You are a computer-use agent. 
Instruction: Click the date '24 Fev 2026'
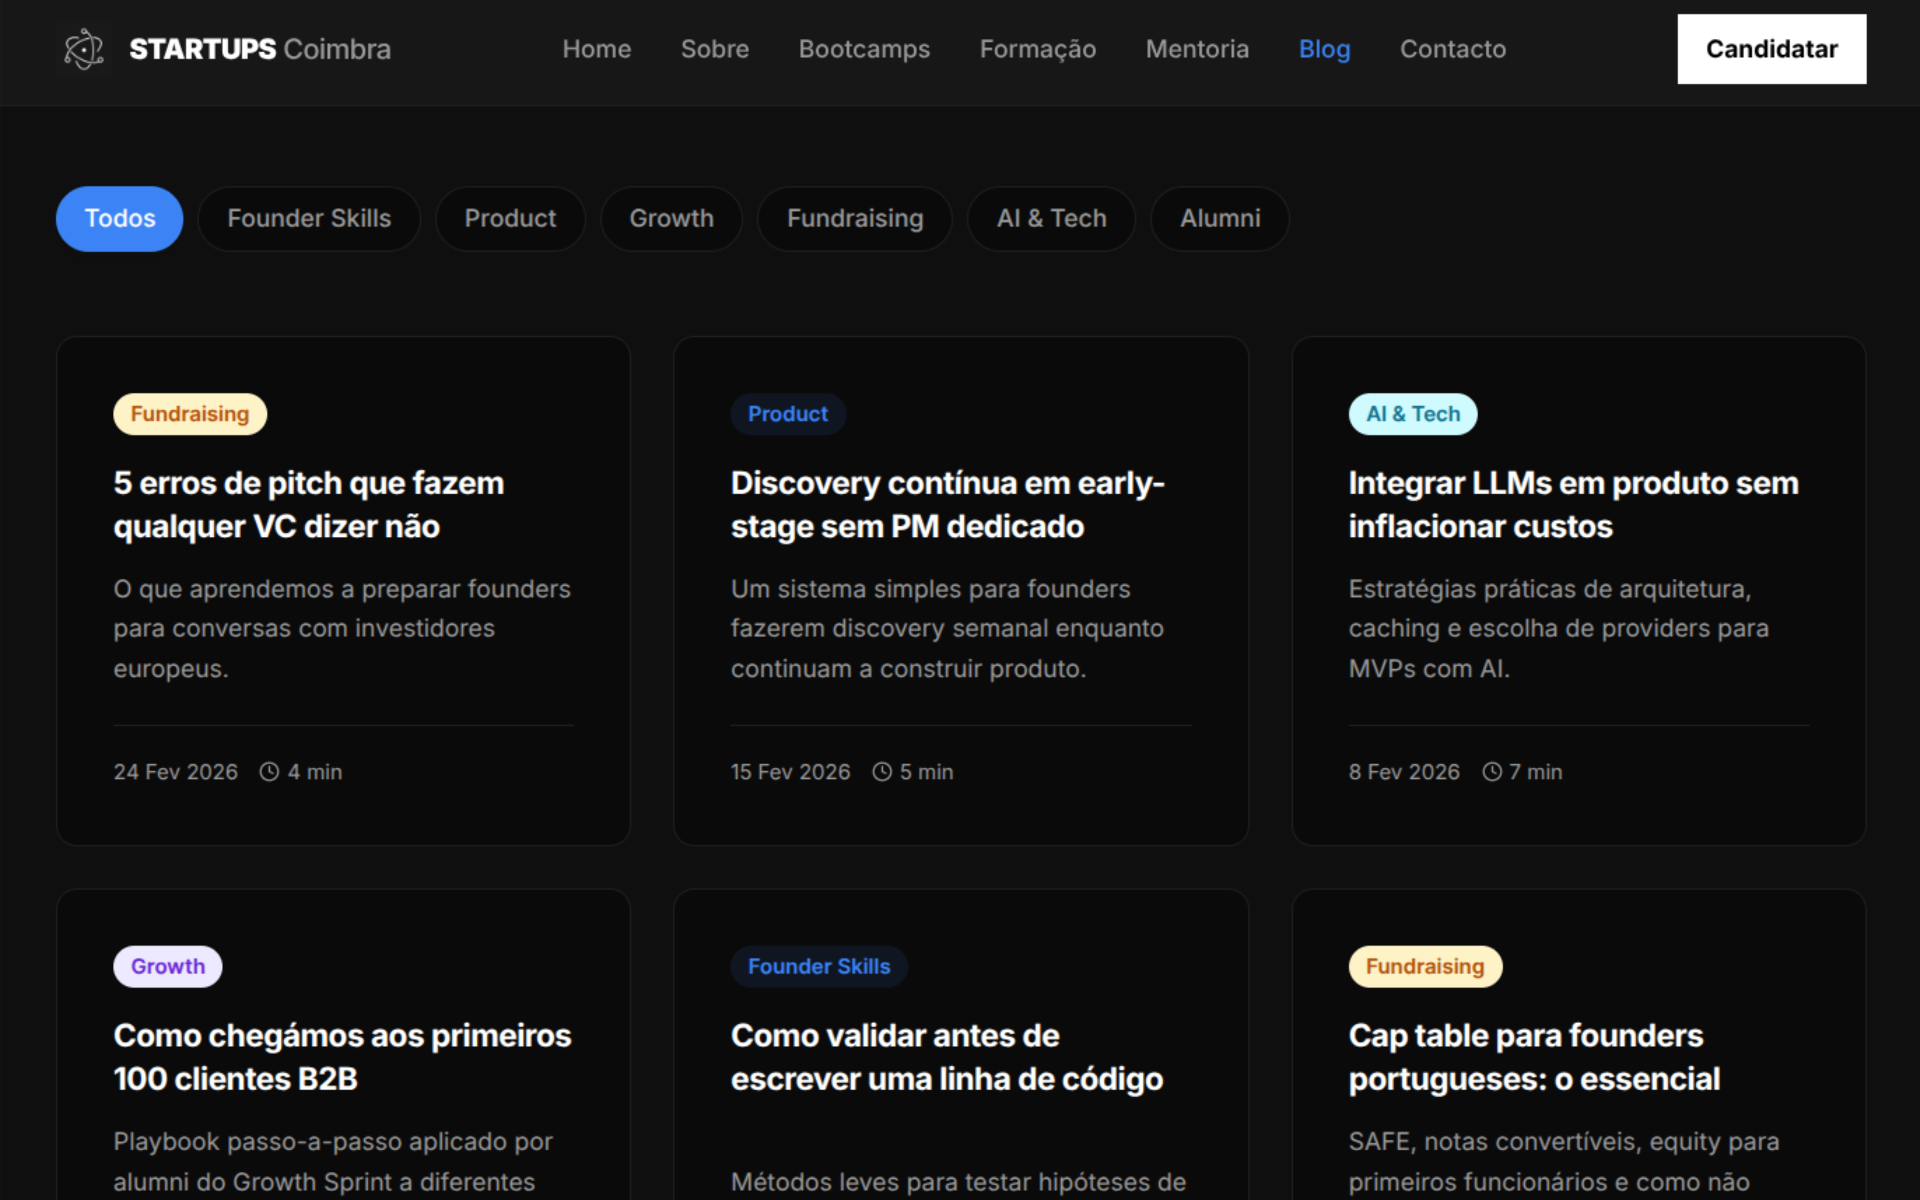click(176, 772)
